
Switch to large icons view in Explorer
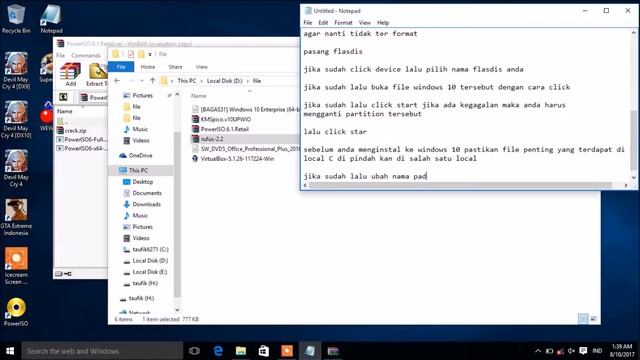click(x=593, y=319)
